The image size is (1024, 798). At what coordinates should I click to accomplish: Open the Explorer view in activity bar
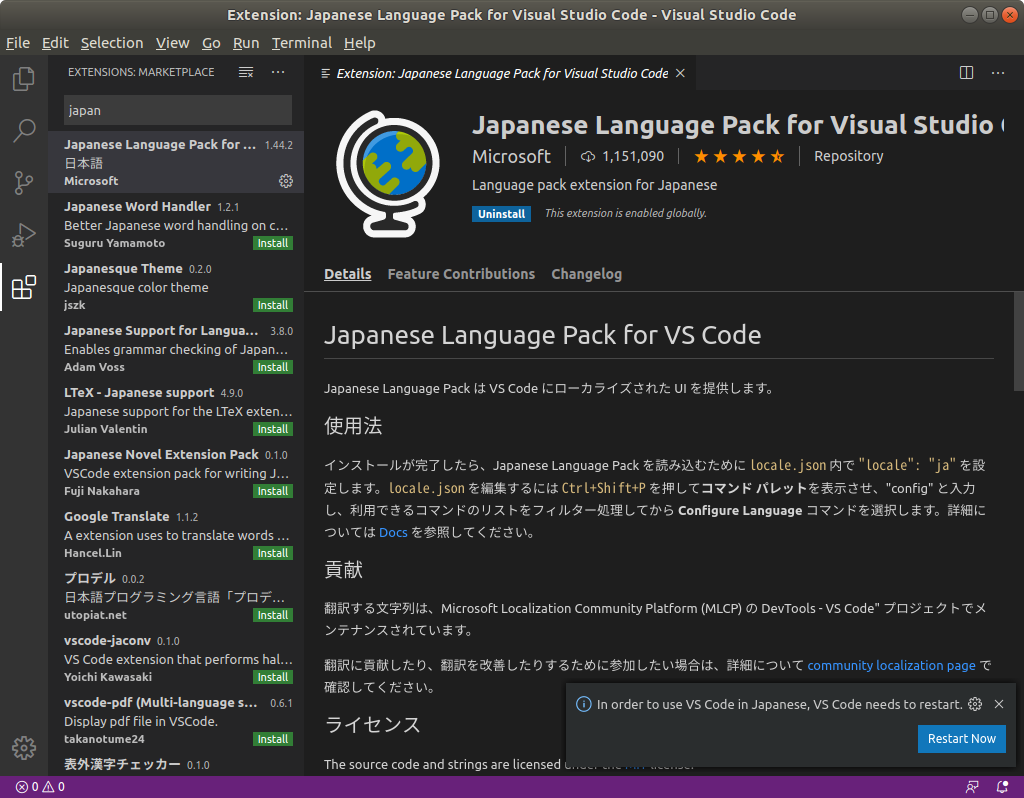pyautogui.click(x=24, y=79)
